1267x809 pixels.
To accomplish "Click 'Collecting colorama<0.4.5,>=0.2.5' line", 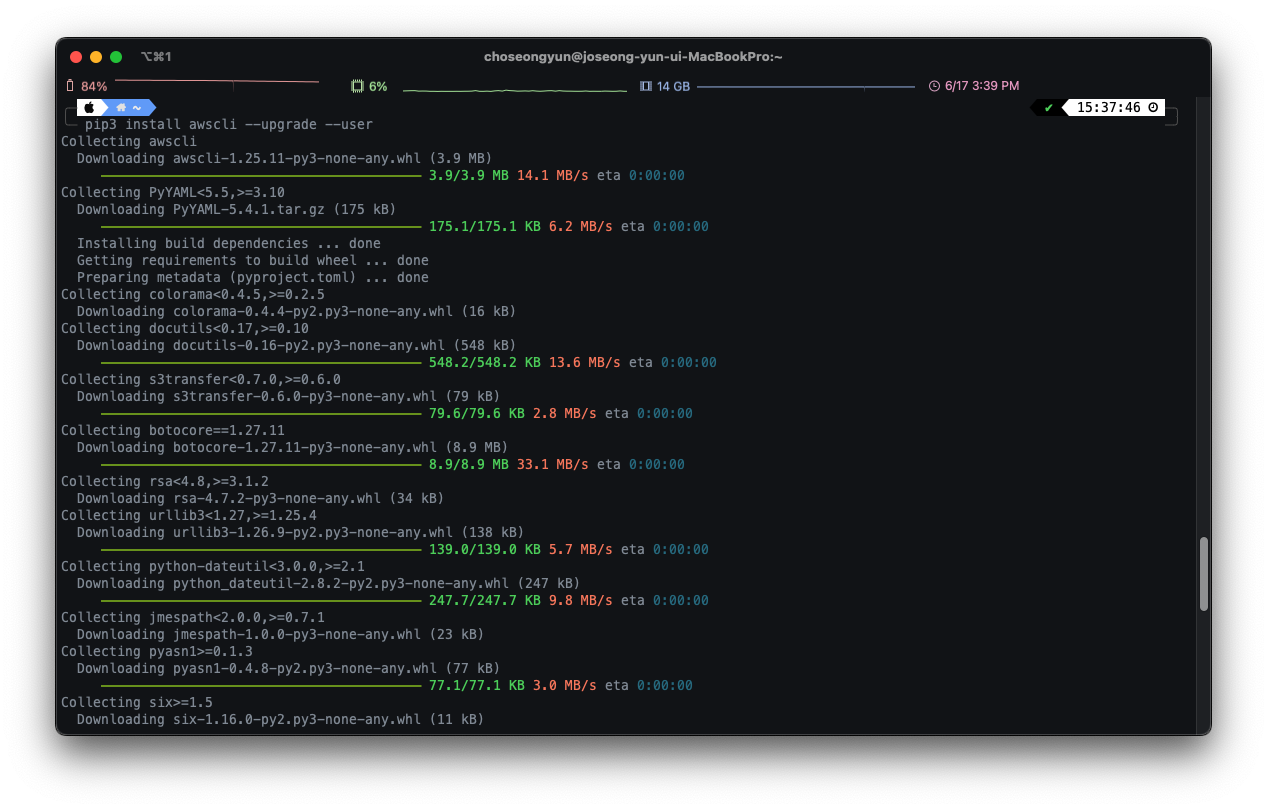I will 193,294.
